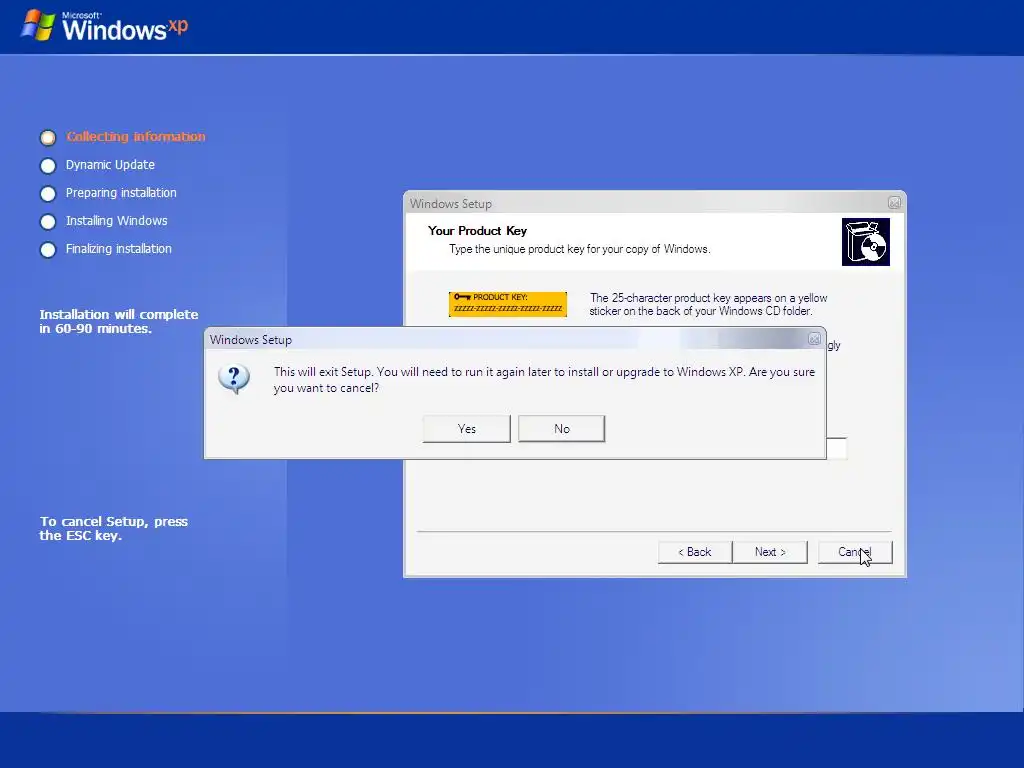The image size is (1024, 768).
Task: Click the 'Dynamic Update' step text
Action: point(110,165)
